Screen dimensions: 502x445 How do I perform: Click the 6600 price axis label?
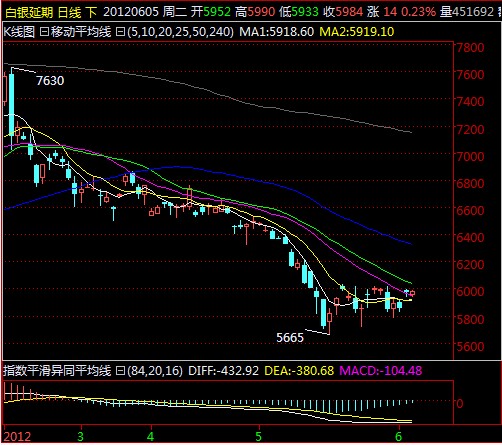click(470, 210)
